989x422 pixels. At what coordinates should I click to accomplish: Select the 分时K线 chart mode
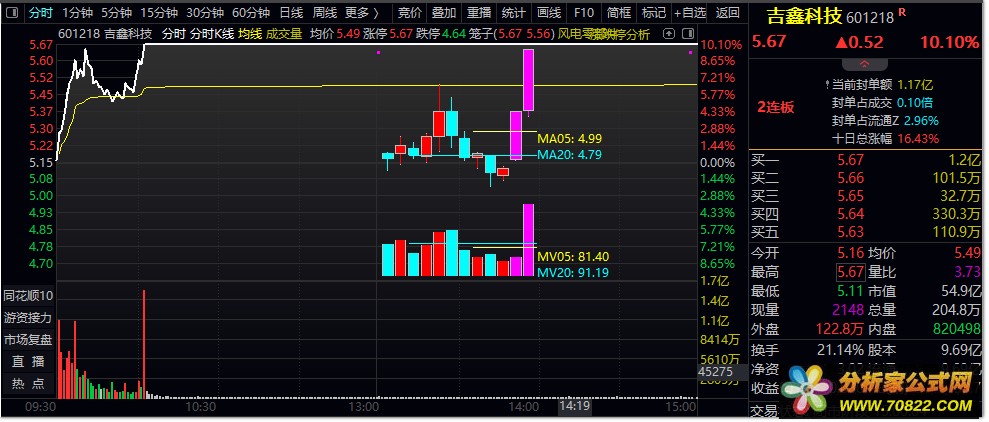pos(211,34)
